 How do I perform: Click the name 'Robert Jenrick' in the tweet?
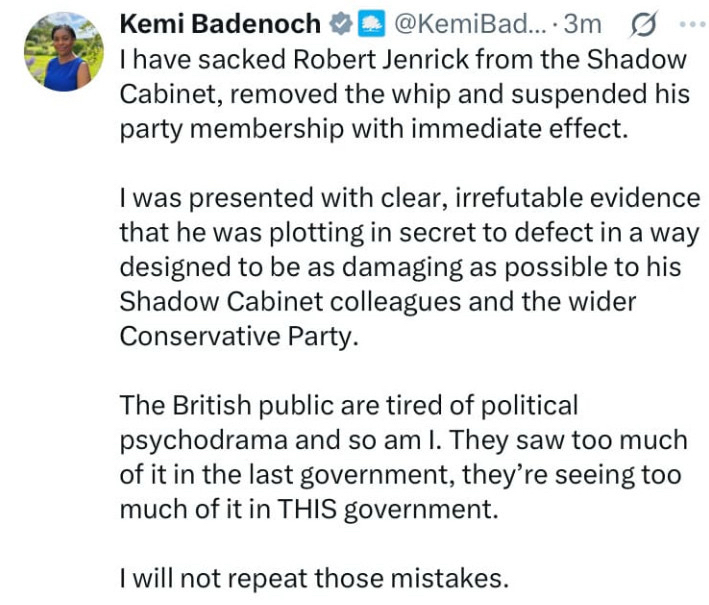(377, 60)
